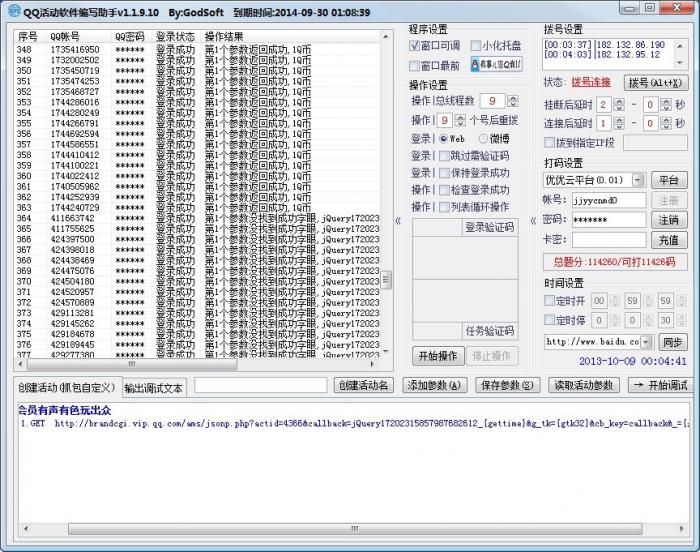
Task: Select row 364 with account 411663742
Action: (197, 218)
